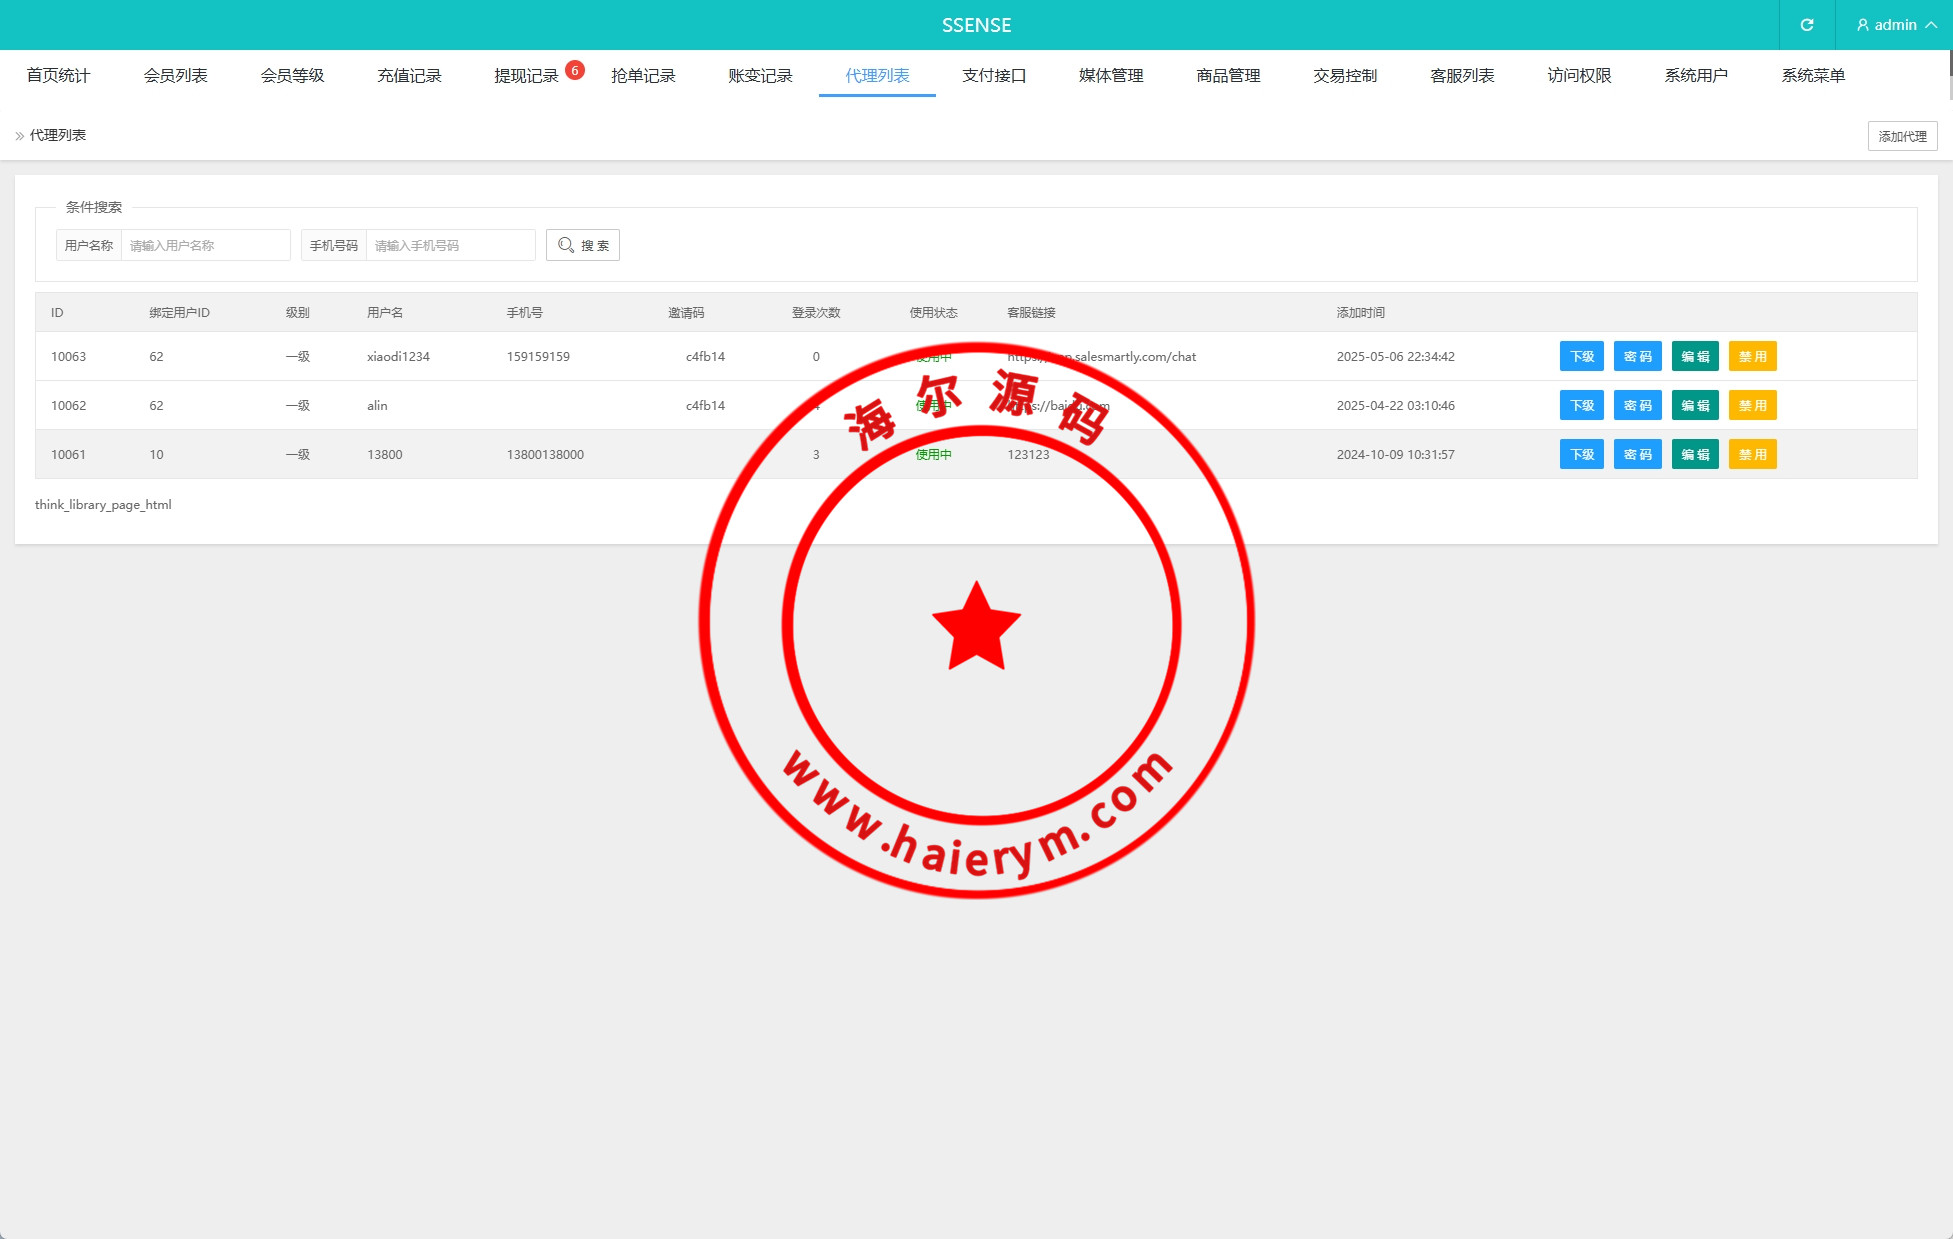Click the breadcrumb arrows icon by 代理列表
This screenshot has height=1239, width=1953.
click(x=20, y=136)
